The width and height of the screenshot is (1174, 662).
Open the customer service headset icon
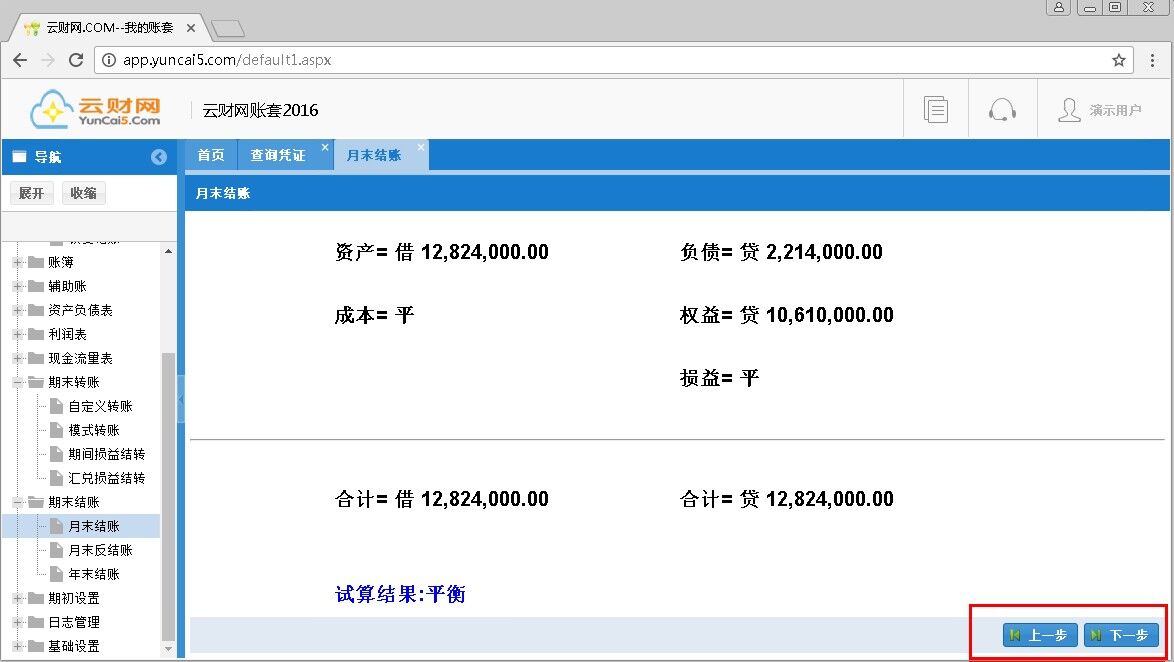coord(1002,110)
